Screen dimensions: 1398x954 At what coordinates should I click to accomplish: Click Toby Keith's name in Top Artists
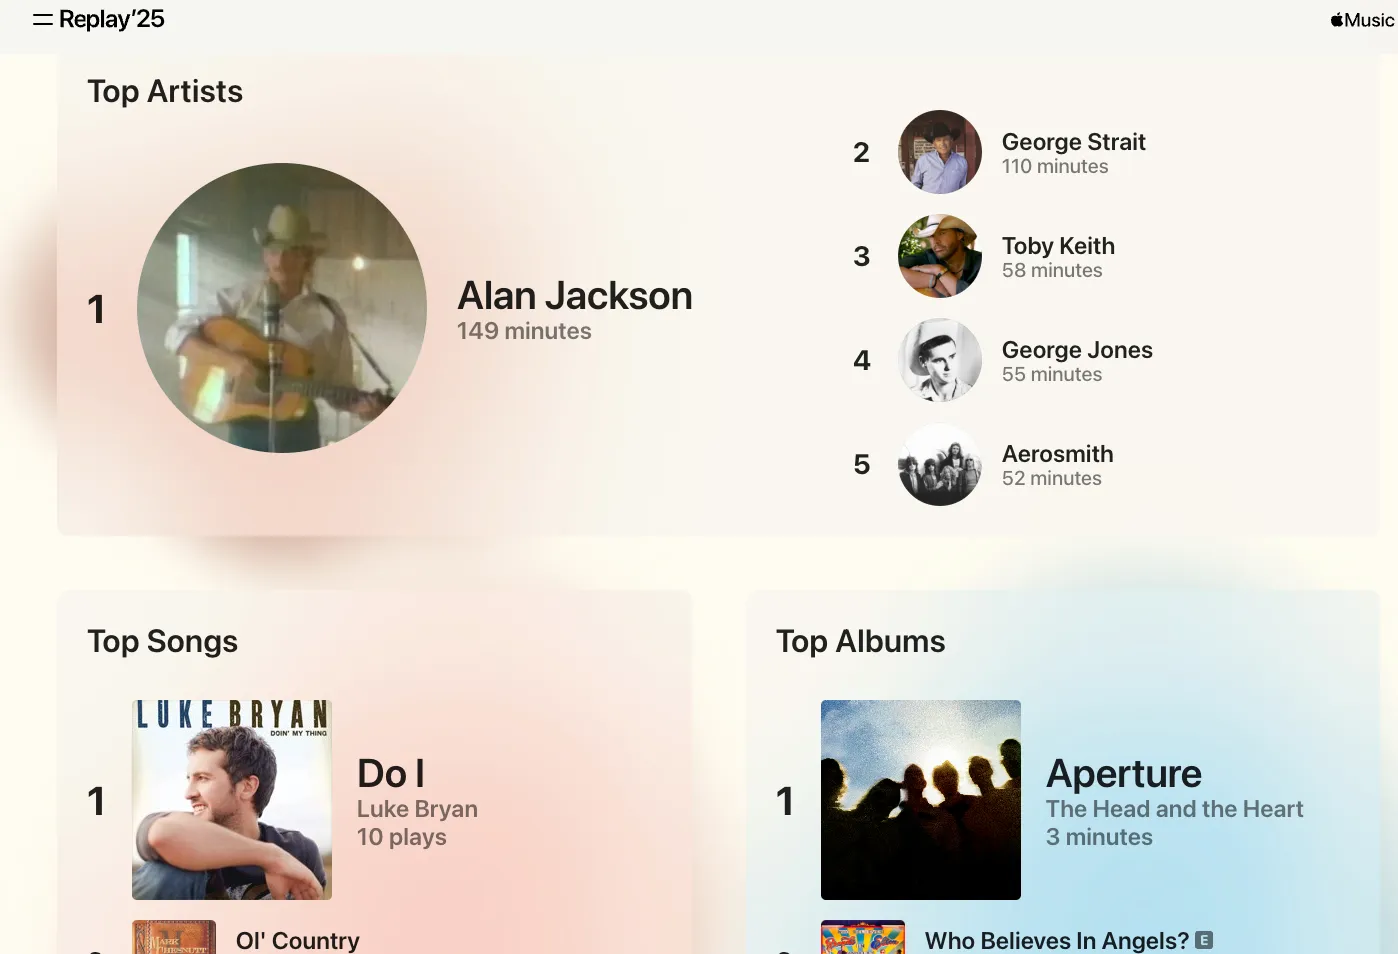pyautogui.click(x=1058, y=245)
